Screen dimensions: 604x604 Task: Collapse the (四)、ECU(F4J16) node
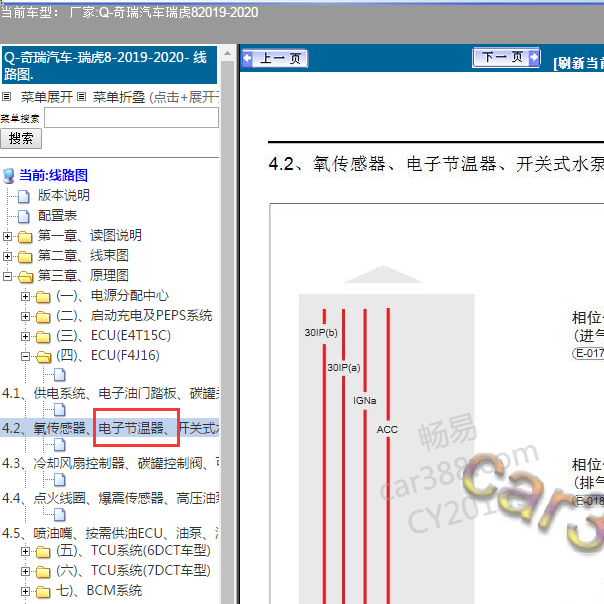point(25,356)
